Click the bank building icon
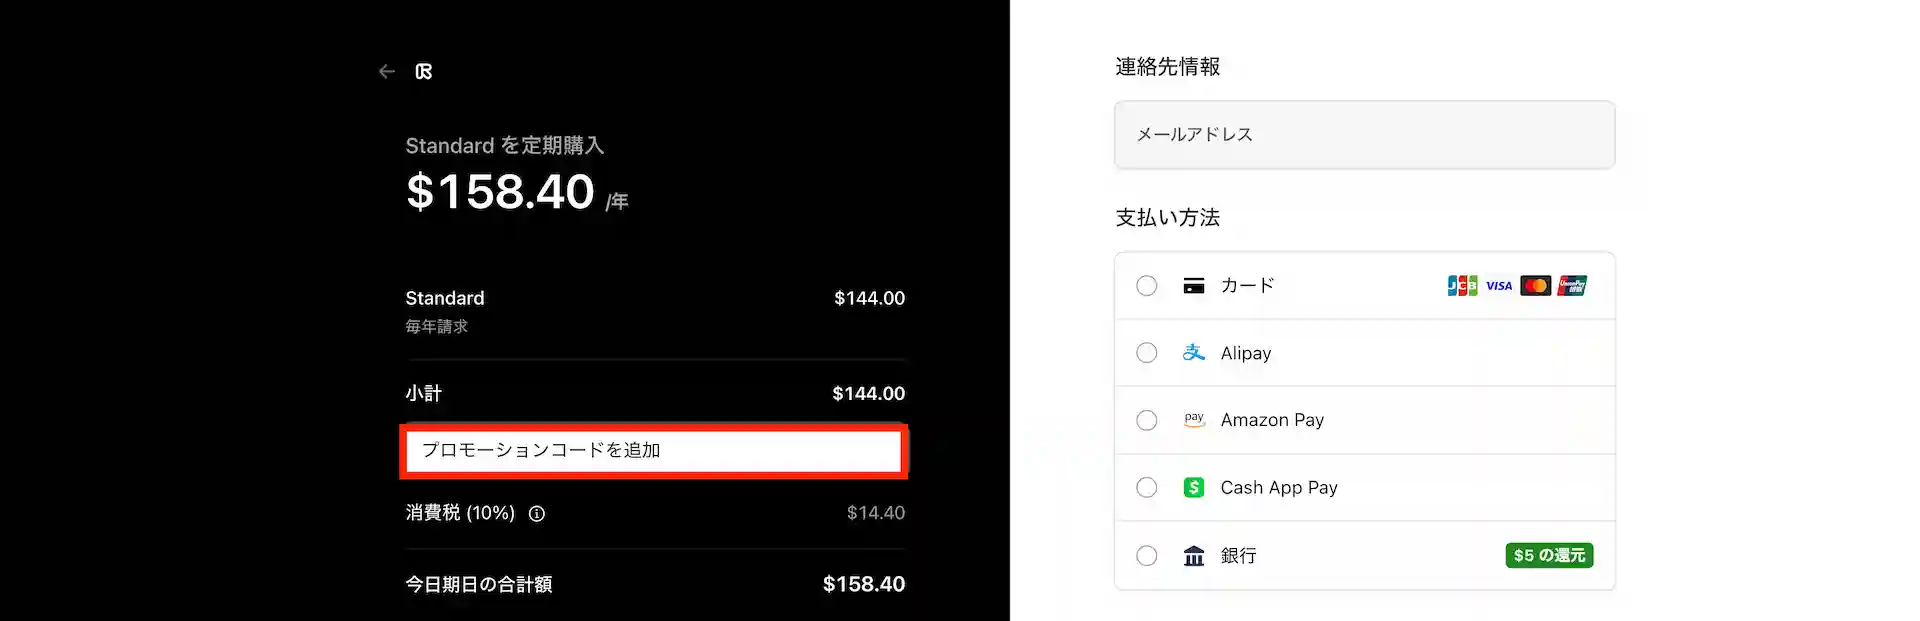The width and height of the screenshot is (1920, 621). (x=1194, y=556)
